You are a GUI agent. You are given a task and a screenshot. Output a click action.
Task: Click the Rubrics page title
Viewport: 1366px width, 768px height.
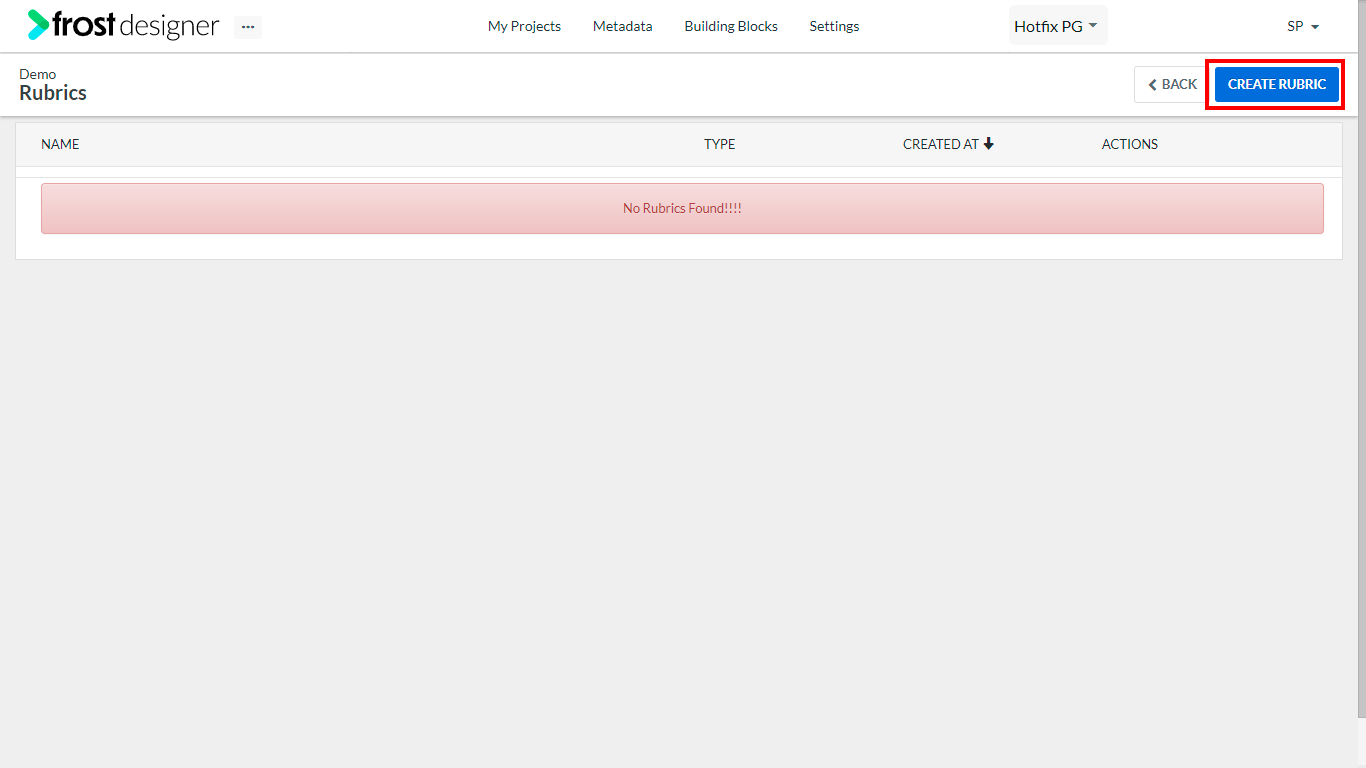[x=53, y=93]
